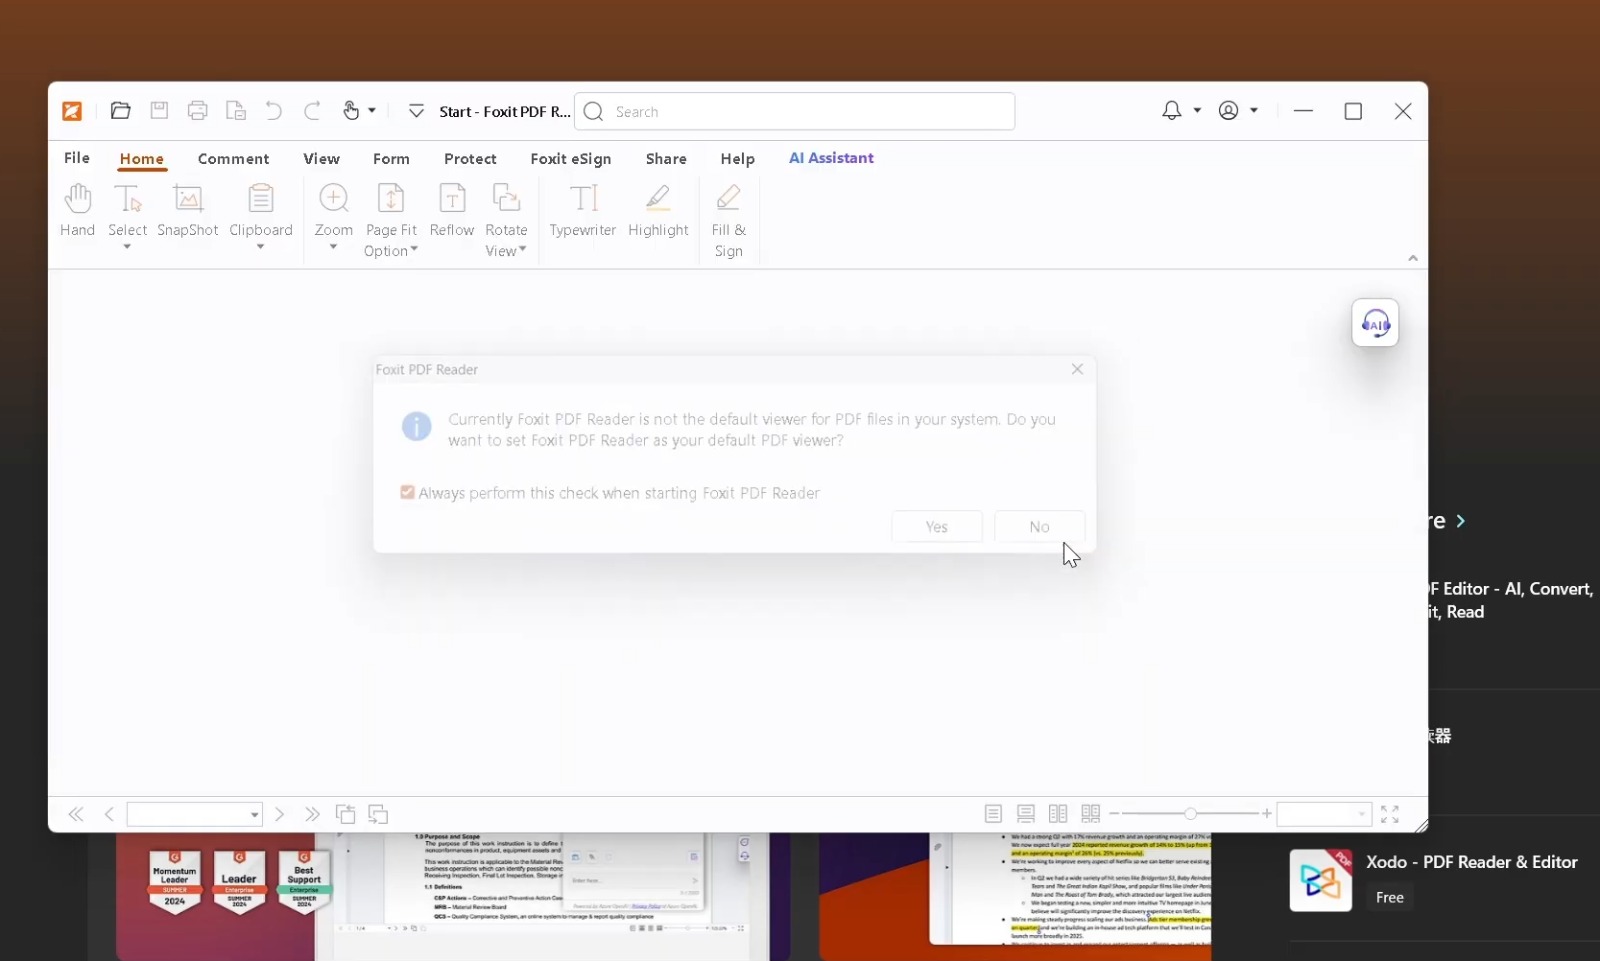Click the Foxit logo icon
This screenshot has height=961, width=1600.
(72, 111)
